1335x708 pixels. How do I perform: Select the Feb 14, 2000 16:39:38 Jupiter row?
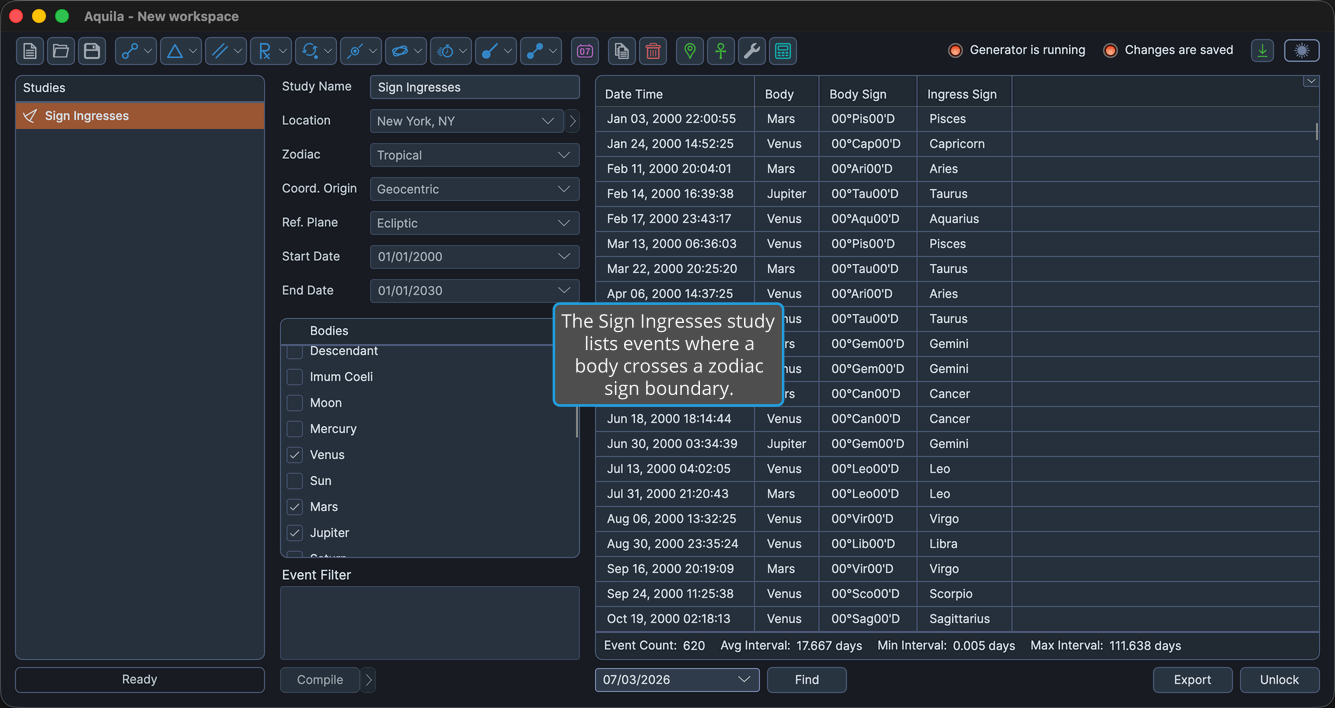957,194
